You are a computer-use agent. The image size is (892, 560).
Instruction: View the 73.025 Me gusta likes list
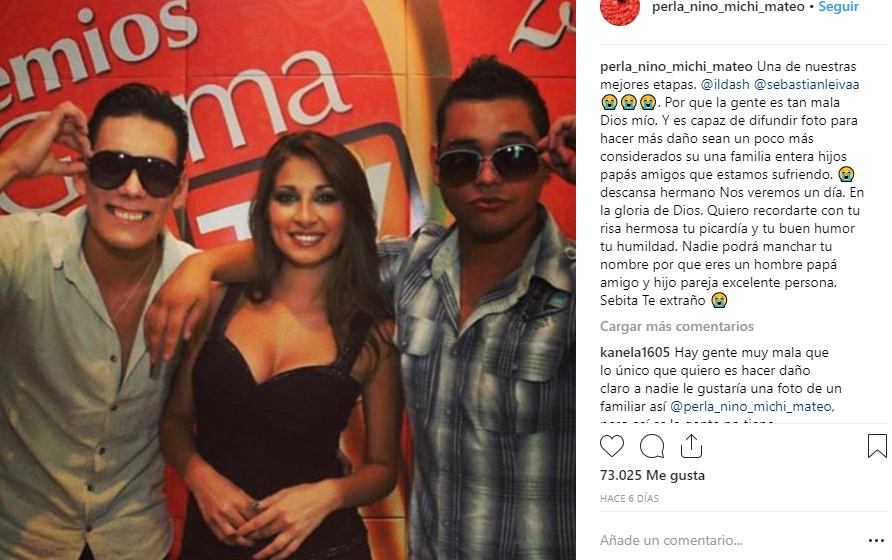coord(653,475)
